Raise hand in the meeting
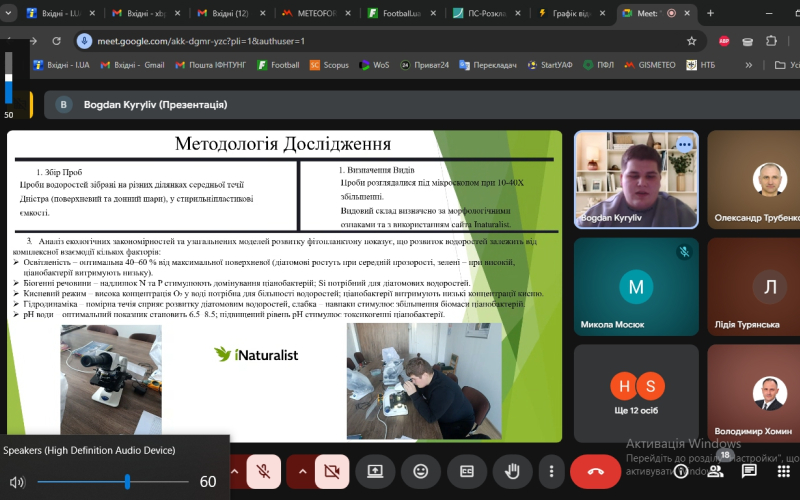The image size is (800, 500). point(513,470)
